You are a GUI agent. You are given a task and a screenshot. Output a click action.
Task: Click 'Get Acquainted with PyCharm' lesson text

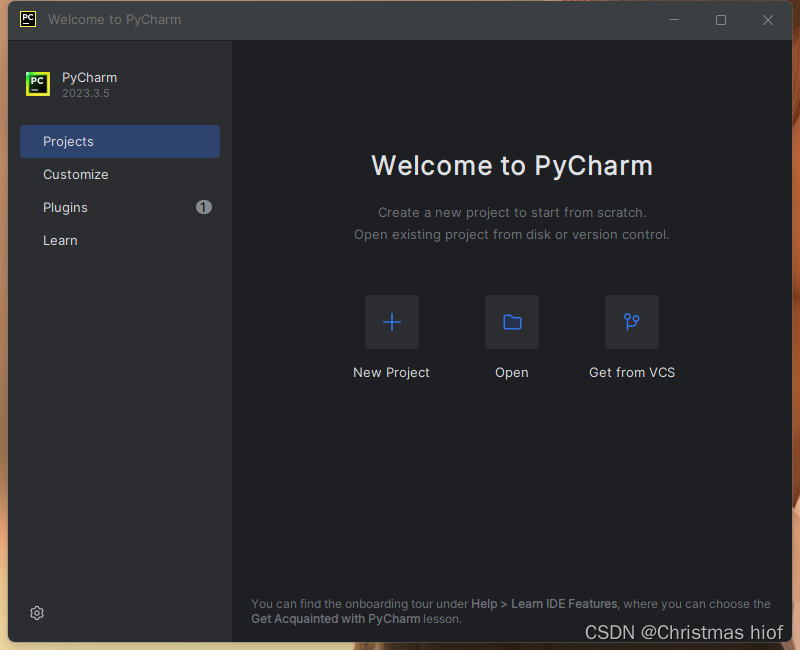point(336,619)
